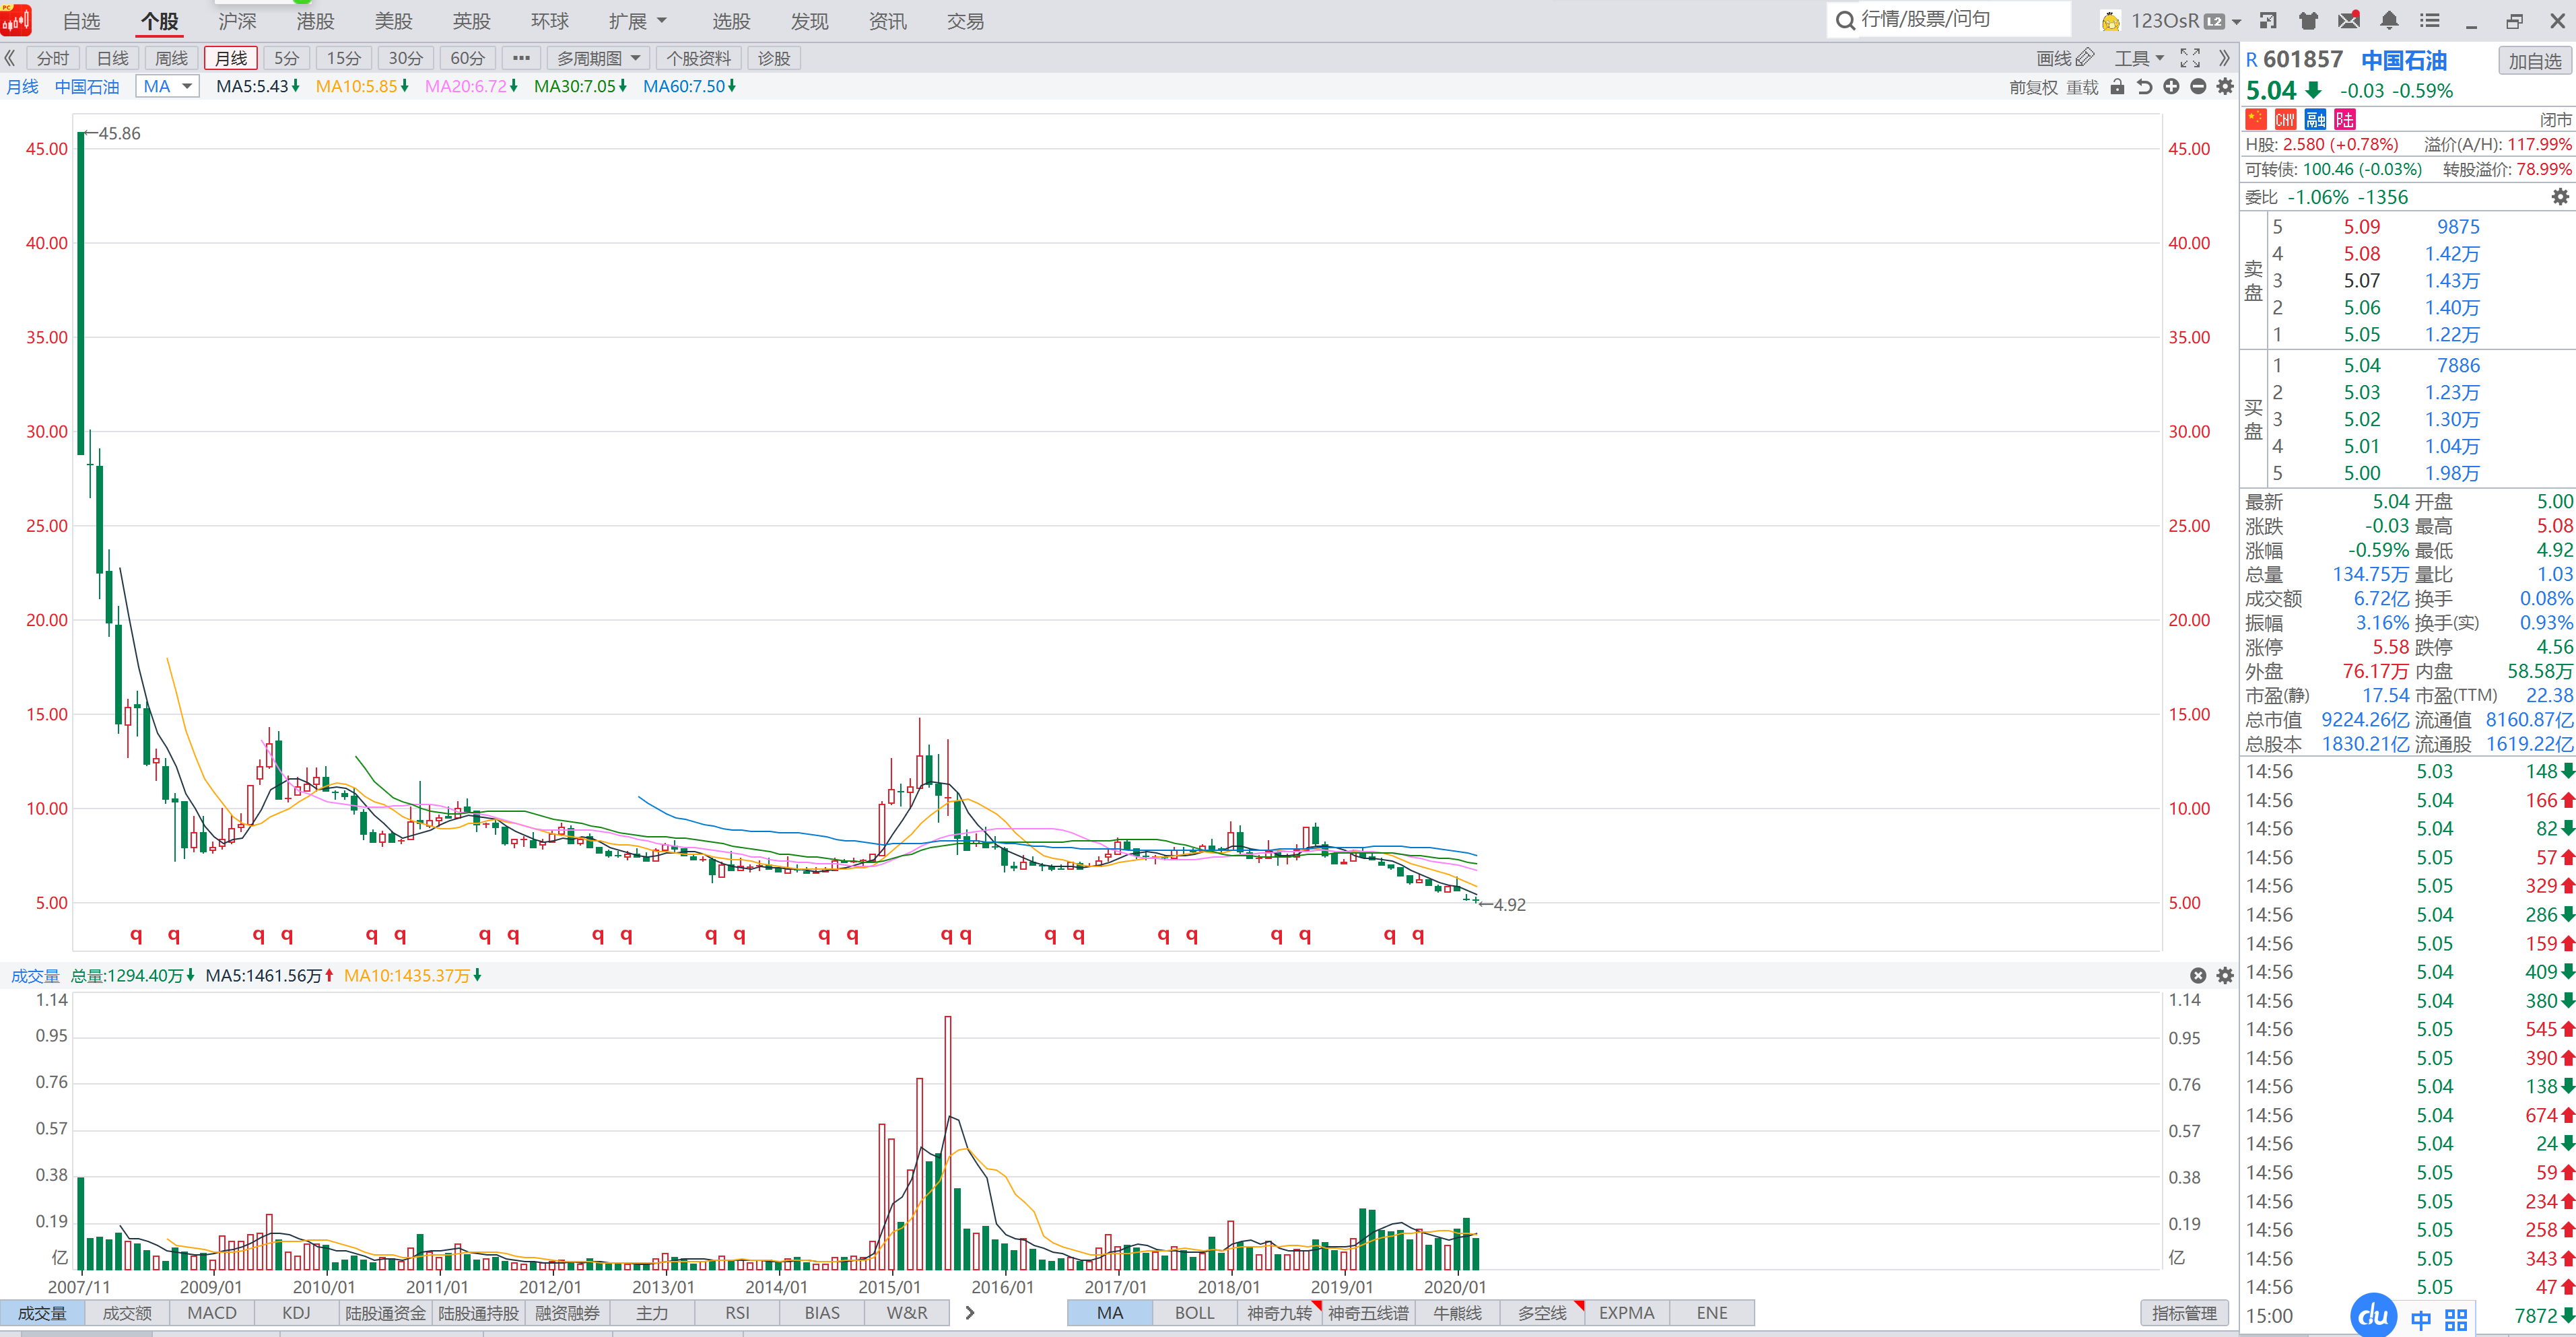Expand the 工具 tools dropdown

2139,58
